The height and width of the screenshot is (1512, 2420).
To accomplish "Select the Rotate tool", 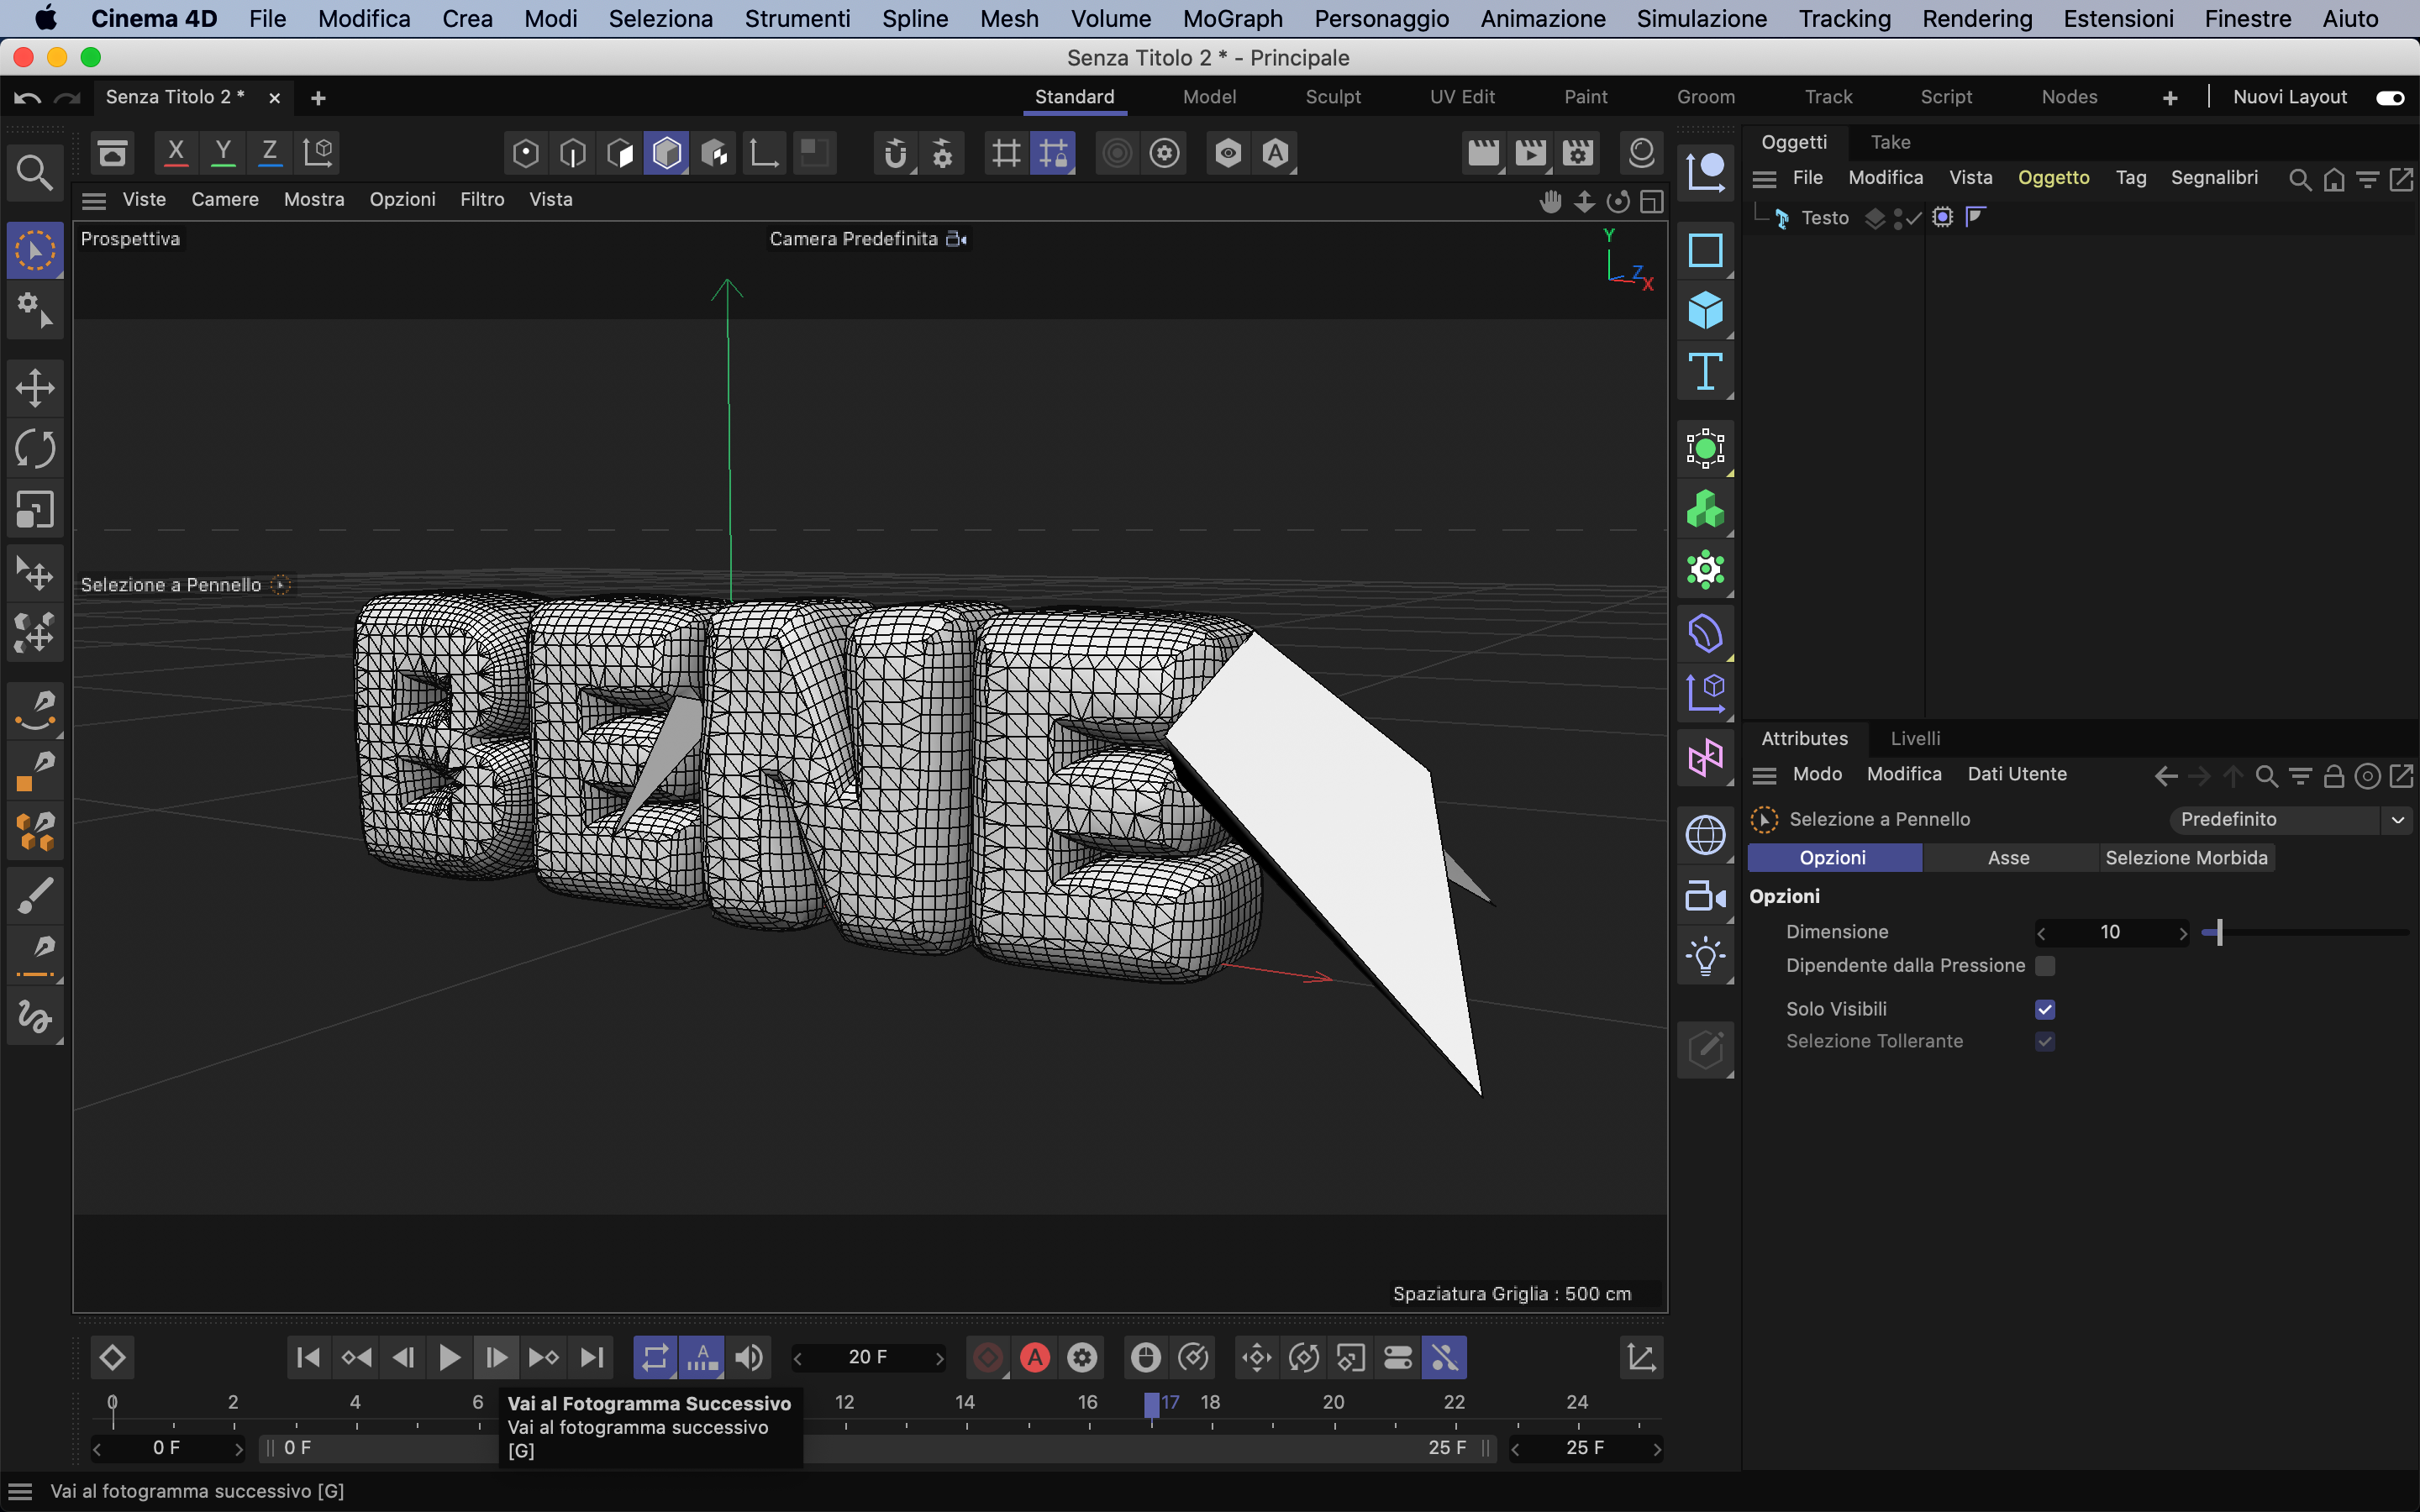I will click(35, 449).
